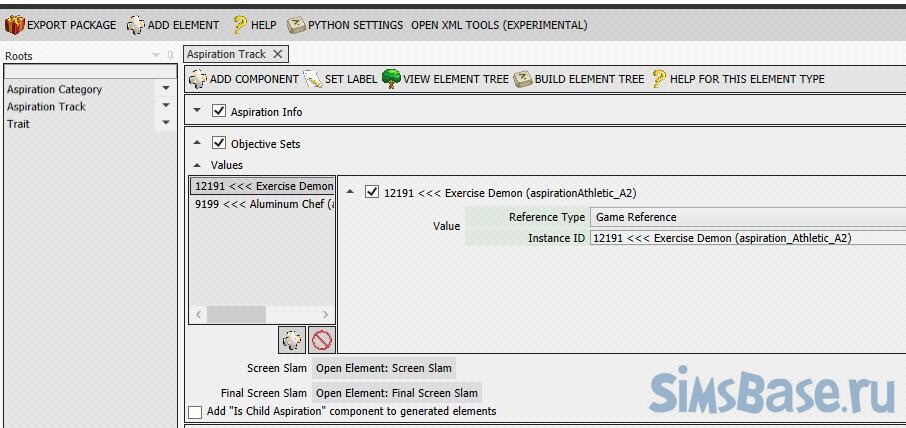906x428 pixels.
Task: Enable the Is Child Aspiration component checkbox
Action: 195,412
